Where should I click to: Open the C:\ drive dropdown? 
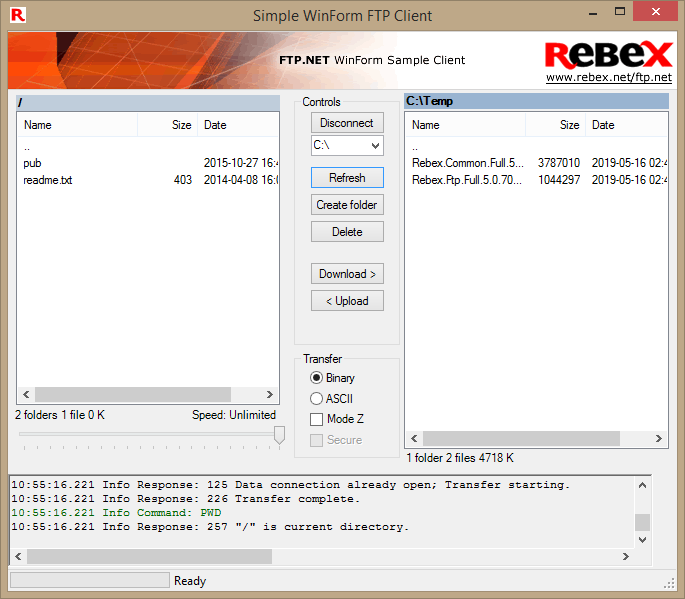(x=347, y=145)
